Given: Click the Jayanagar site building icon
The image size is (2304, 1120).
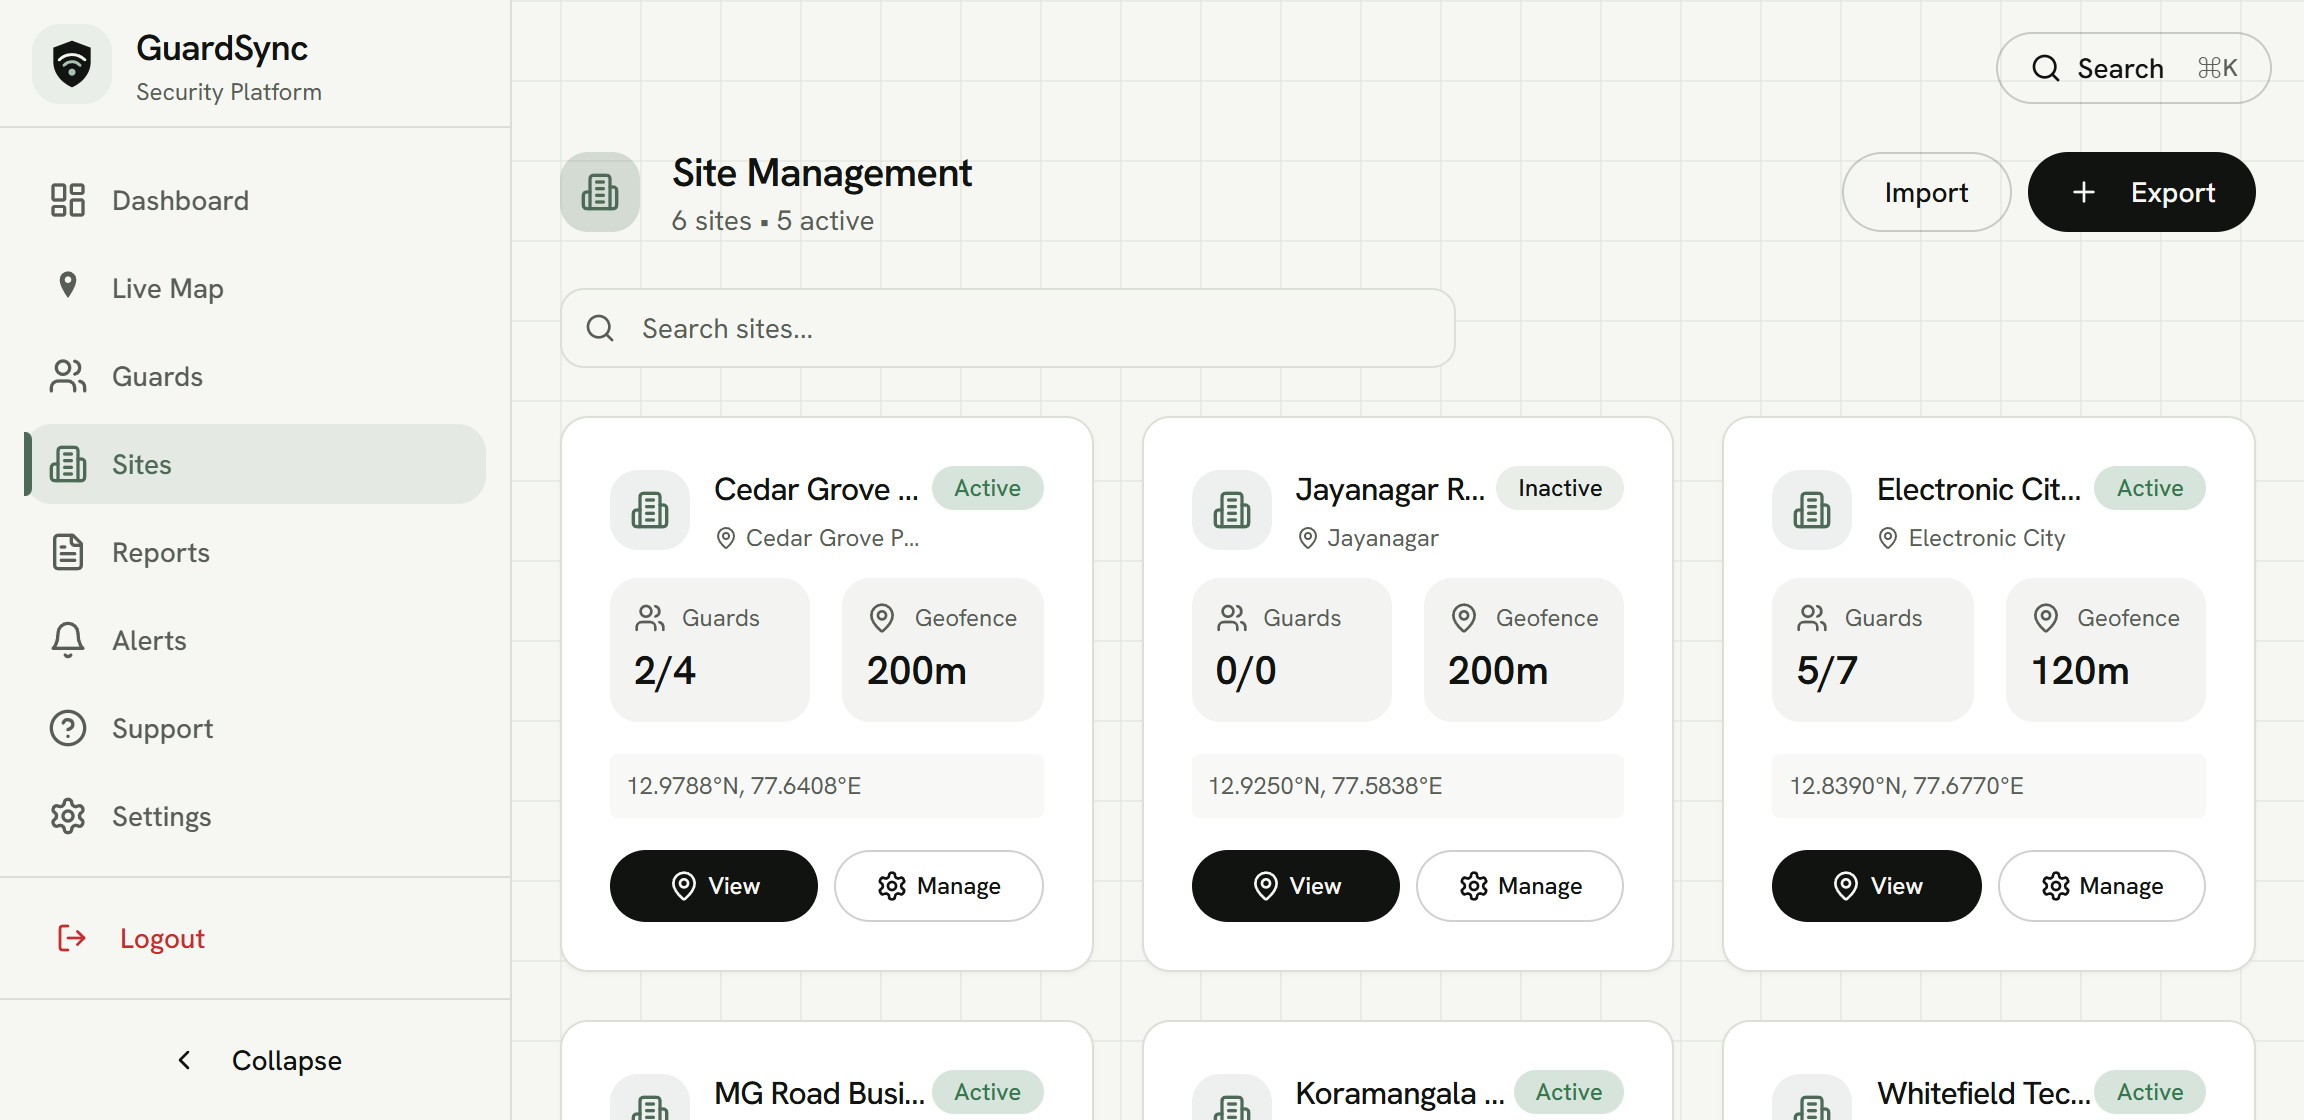Looking at the screenshot, I should 1232,510.
